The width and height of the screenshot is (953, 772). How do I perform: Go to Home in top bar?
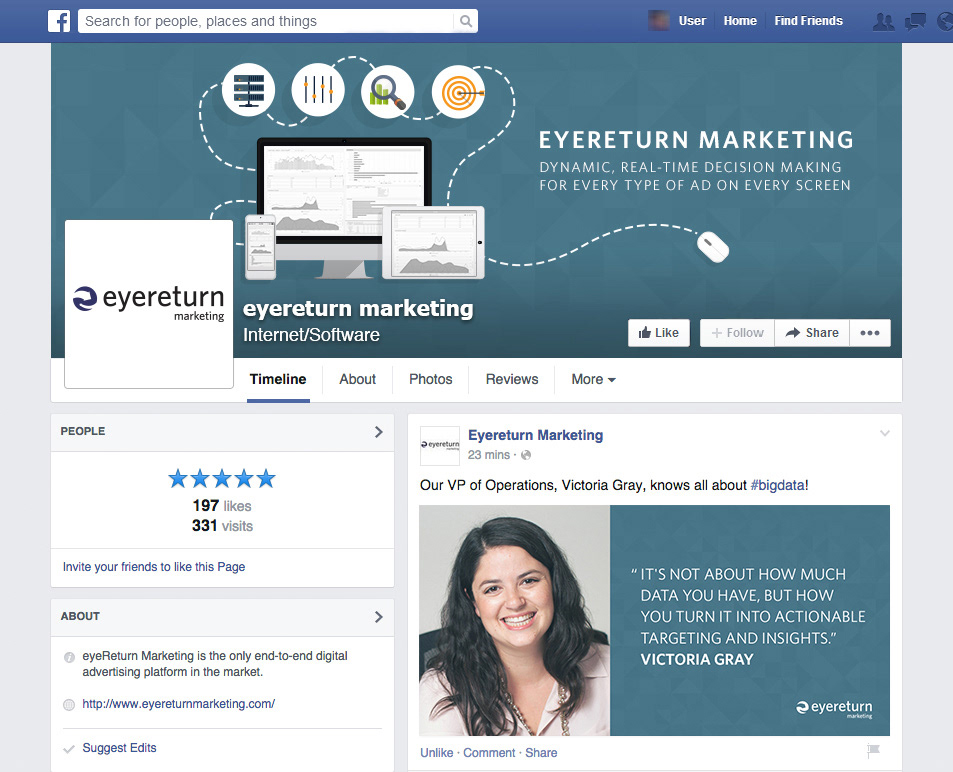pos(740,21)
